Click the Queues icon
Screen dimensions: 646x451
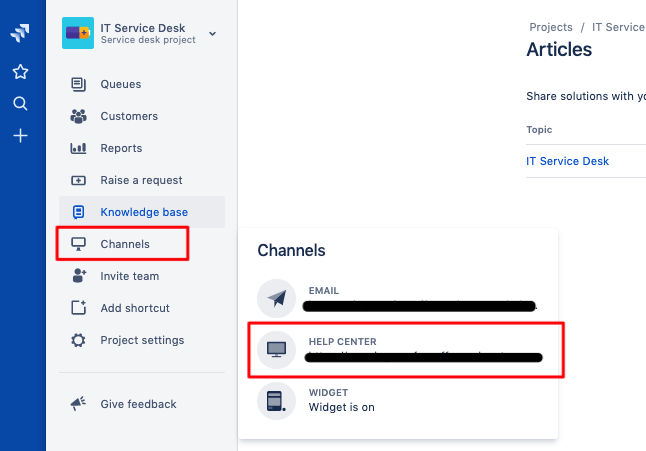(x=78, y=84)
